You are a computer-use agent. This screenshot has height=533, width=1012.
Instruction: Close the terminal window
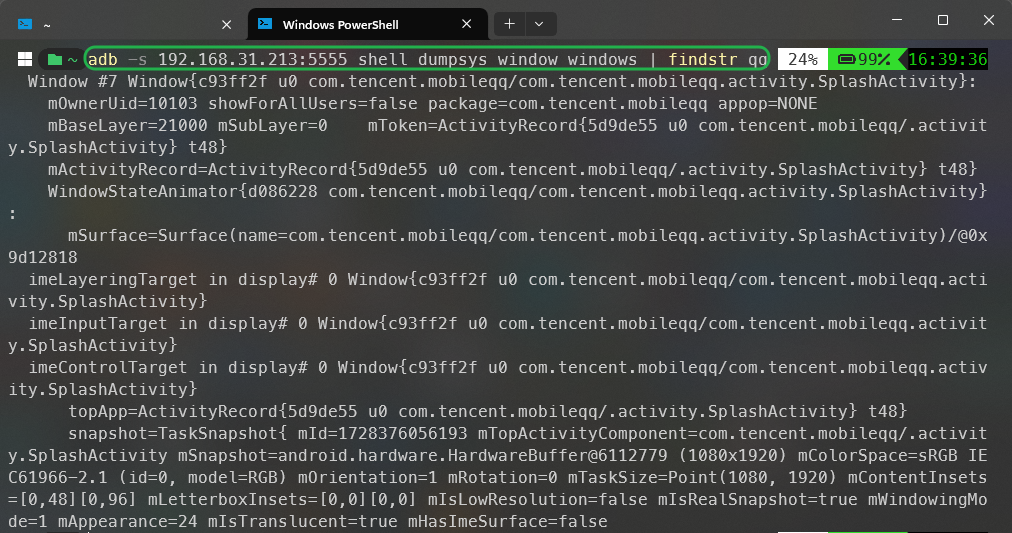click(989, 20)
